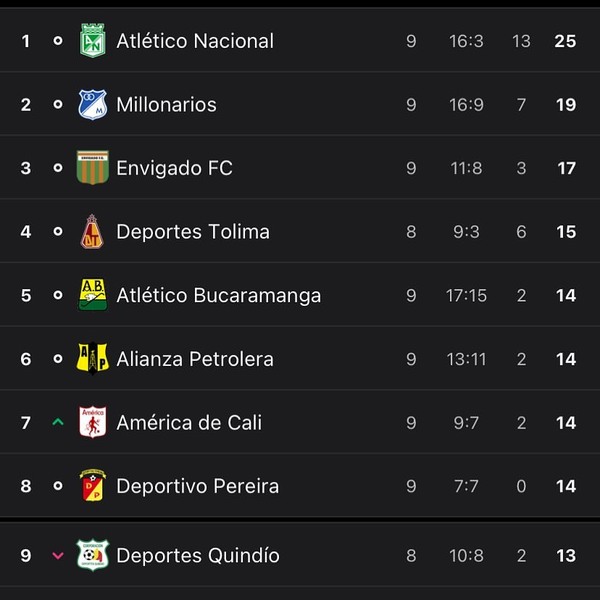Select the Deportes Tolima team name
600x600 pixels.
tap(193, 232)
